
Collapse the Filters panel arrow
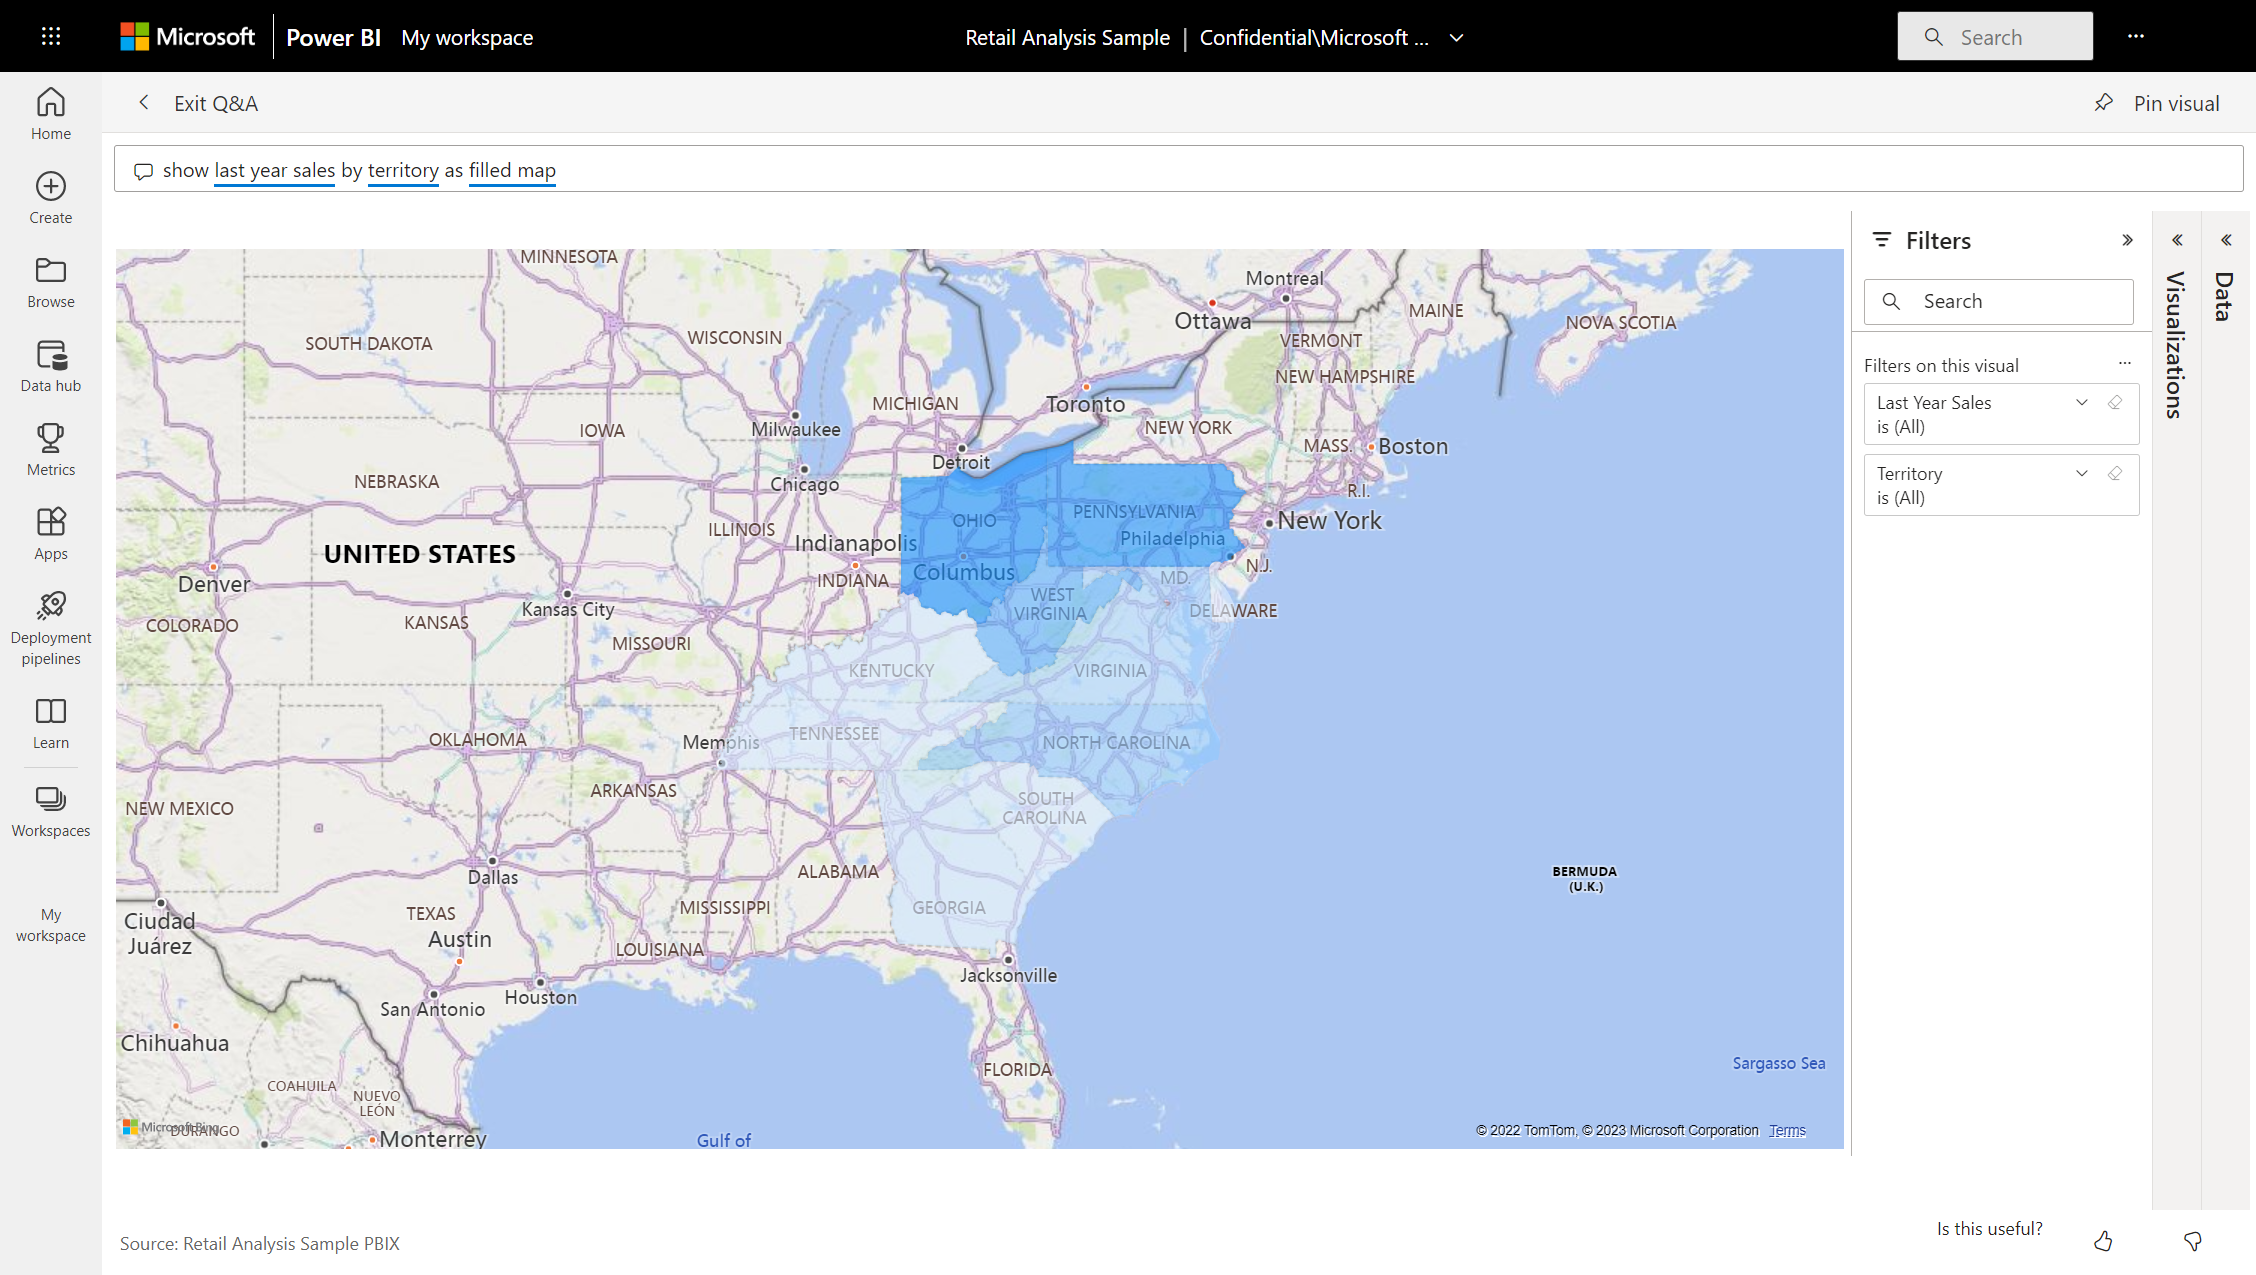point(2127,239)
